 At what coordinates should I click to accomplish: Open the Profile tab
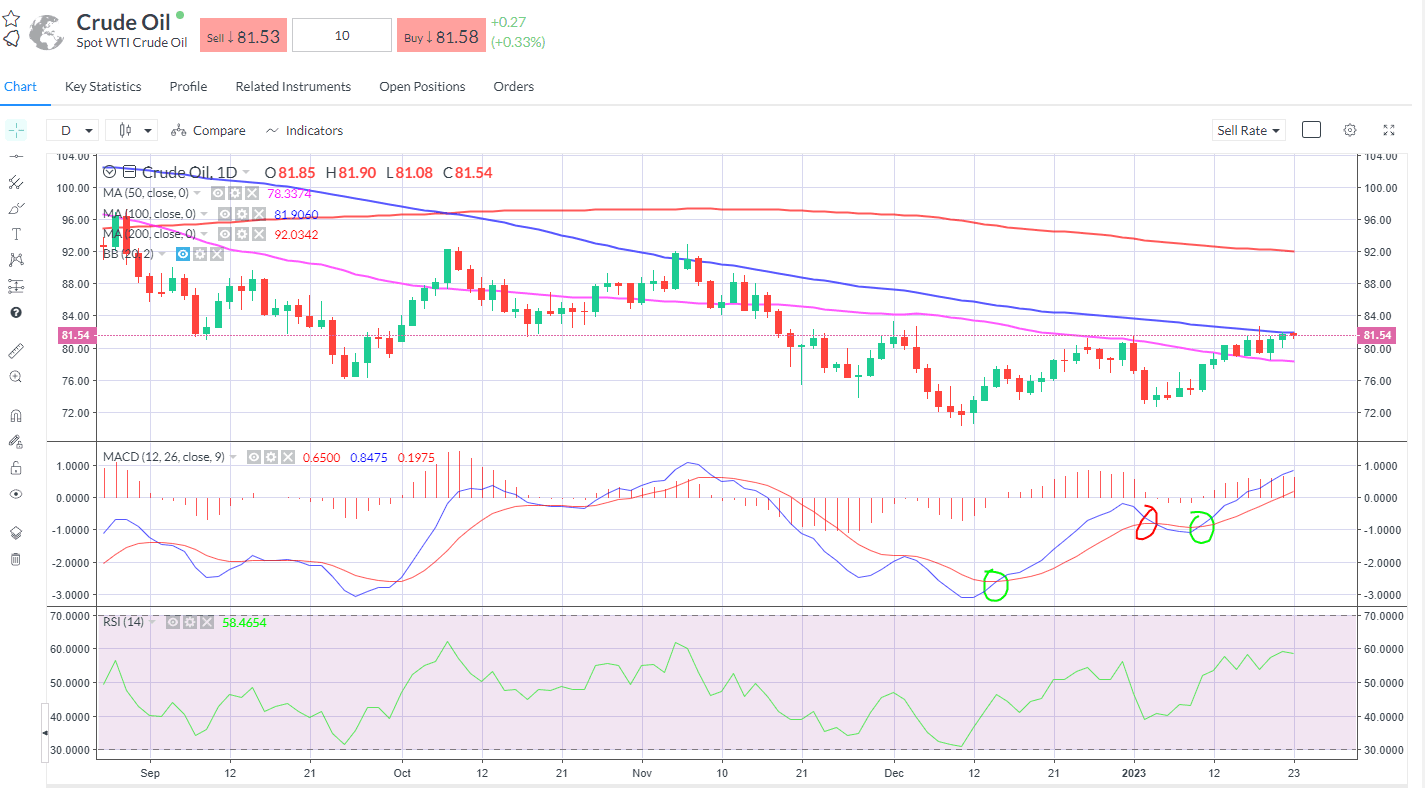[x=188, y=87]
